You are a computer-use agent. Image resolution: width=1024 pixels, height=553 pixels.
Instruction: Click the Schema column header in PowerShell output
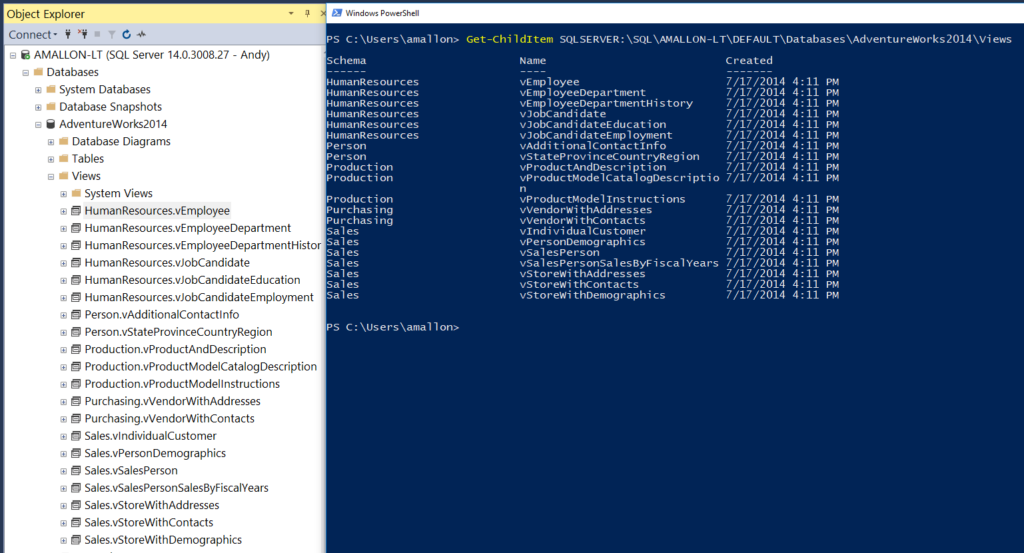coord(346,61)
